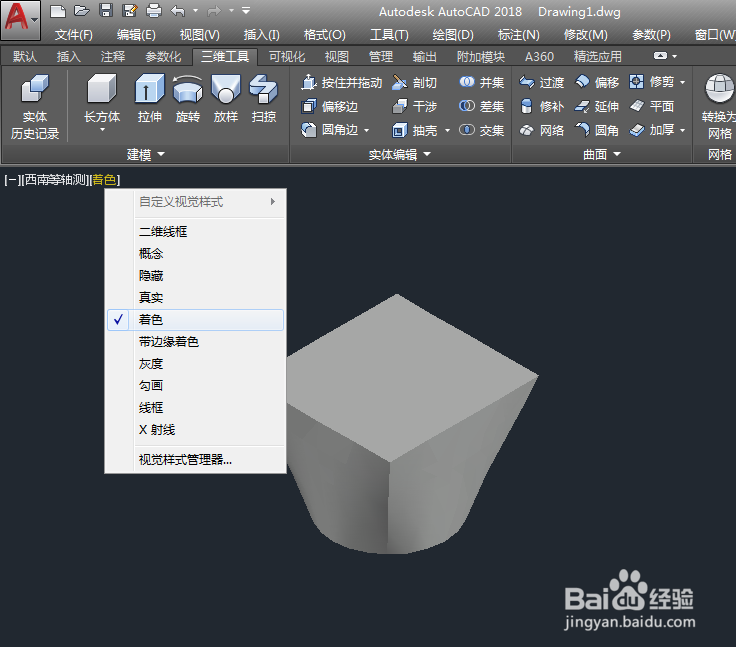This screenshot has width=736, height=647.
Task: Apply the Intersect (交集) operation
Action: (482, 130)
